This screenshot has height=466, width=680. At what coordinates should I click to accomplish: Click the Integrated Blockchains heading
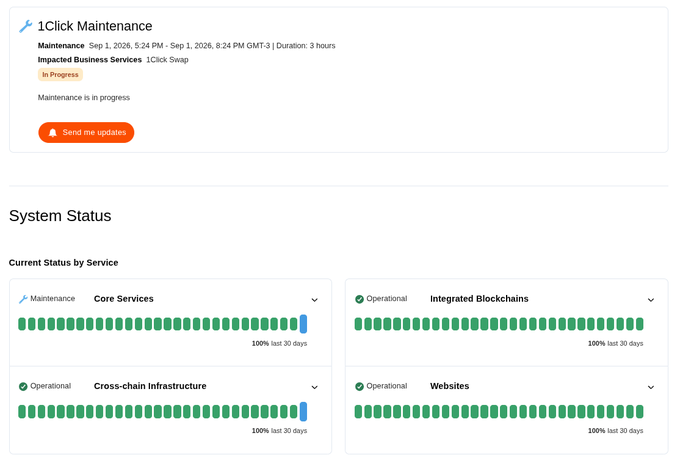point(479,299)
